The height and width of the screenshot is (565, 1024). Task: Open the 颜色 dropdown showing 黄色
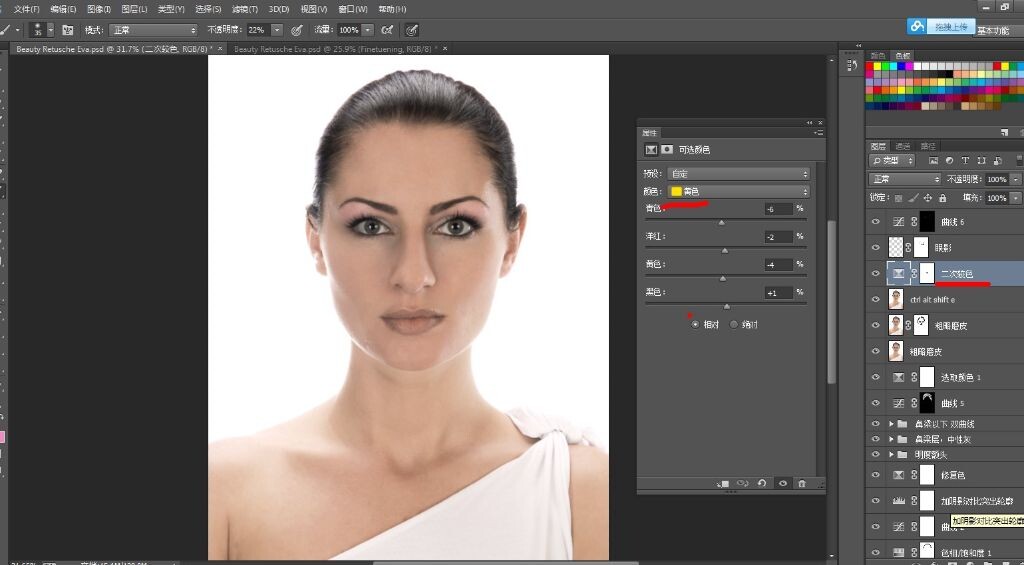(x=739, y=191)
